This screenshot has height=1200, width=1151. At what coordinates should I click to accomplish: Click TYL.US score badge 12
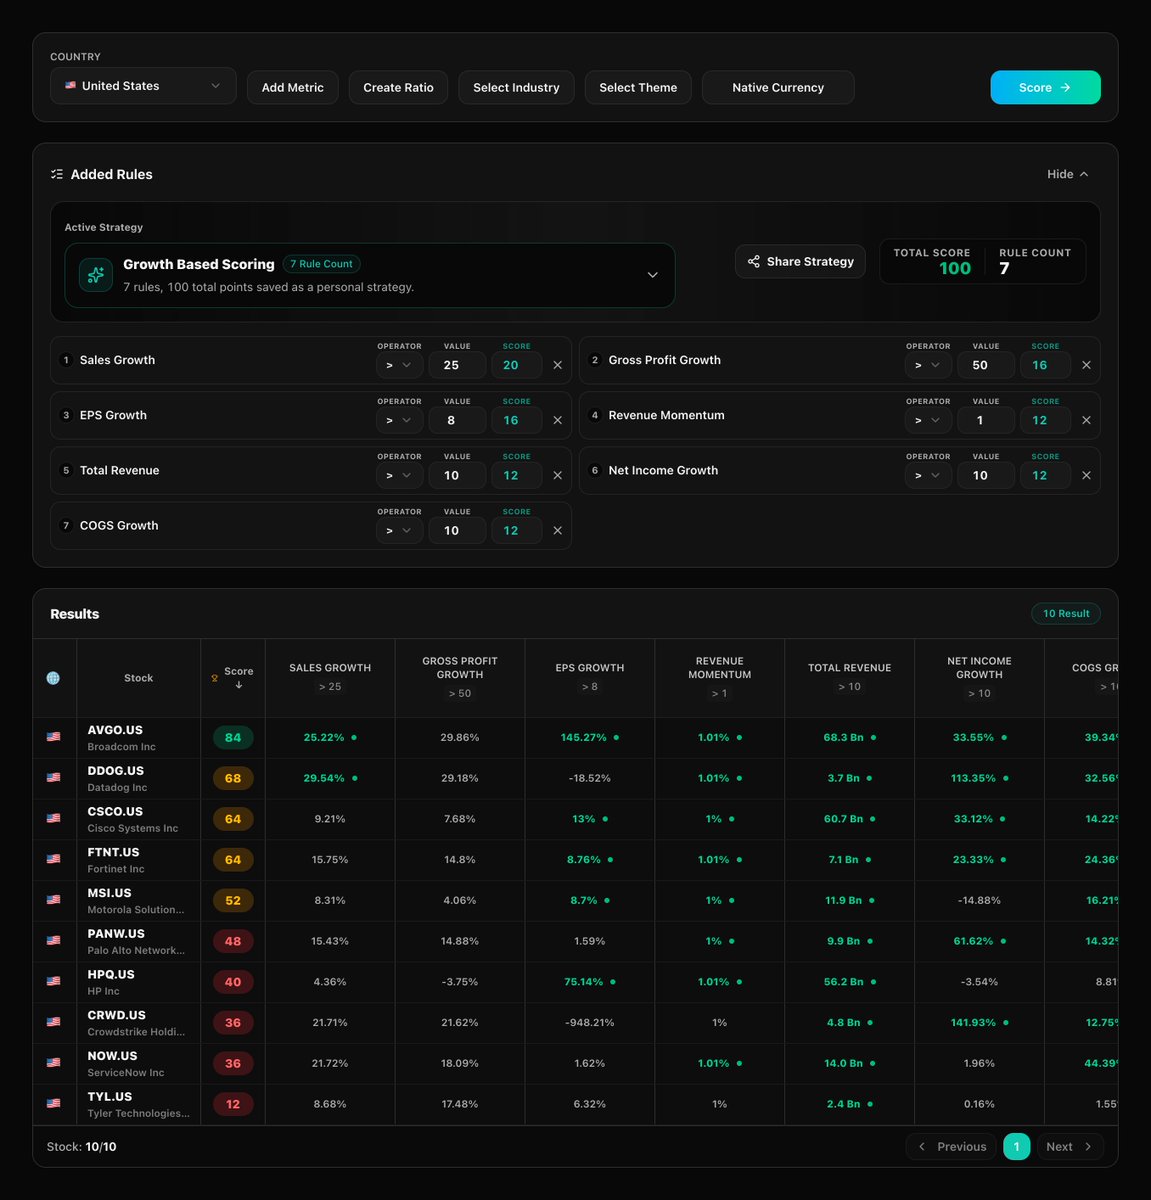(233, 1104)
